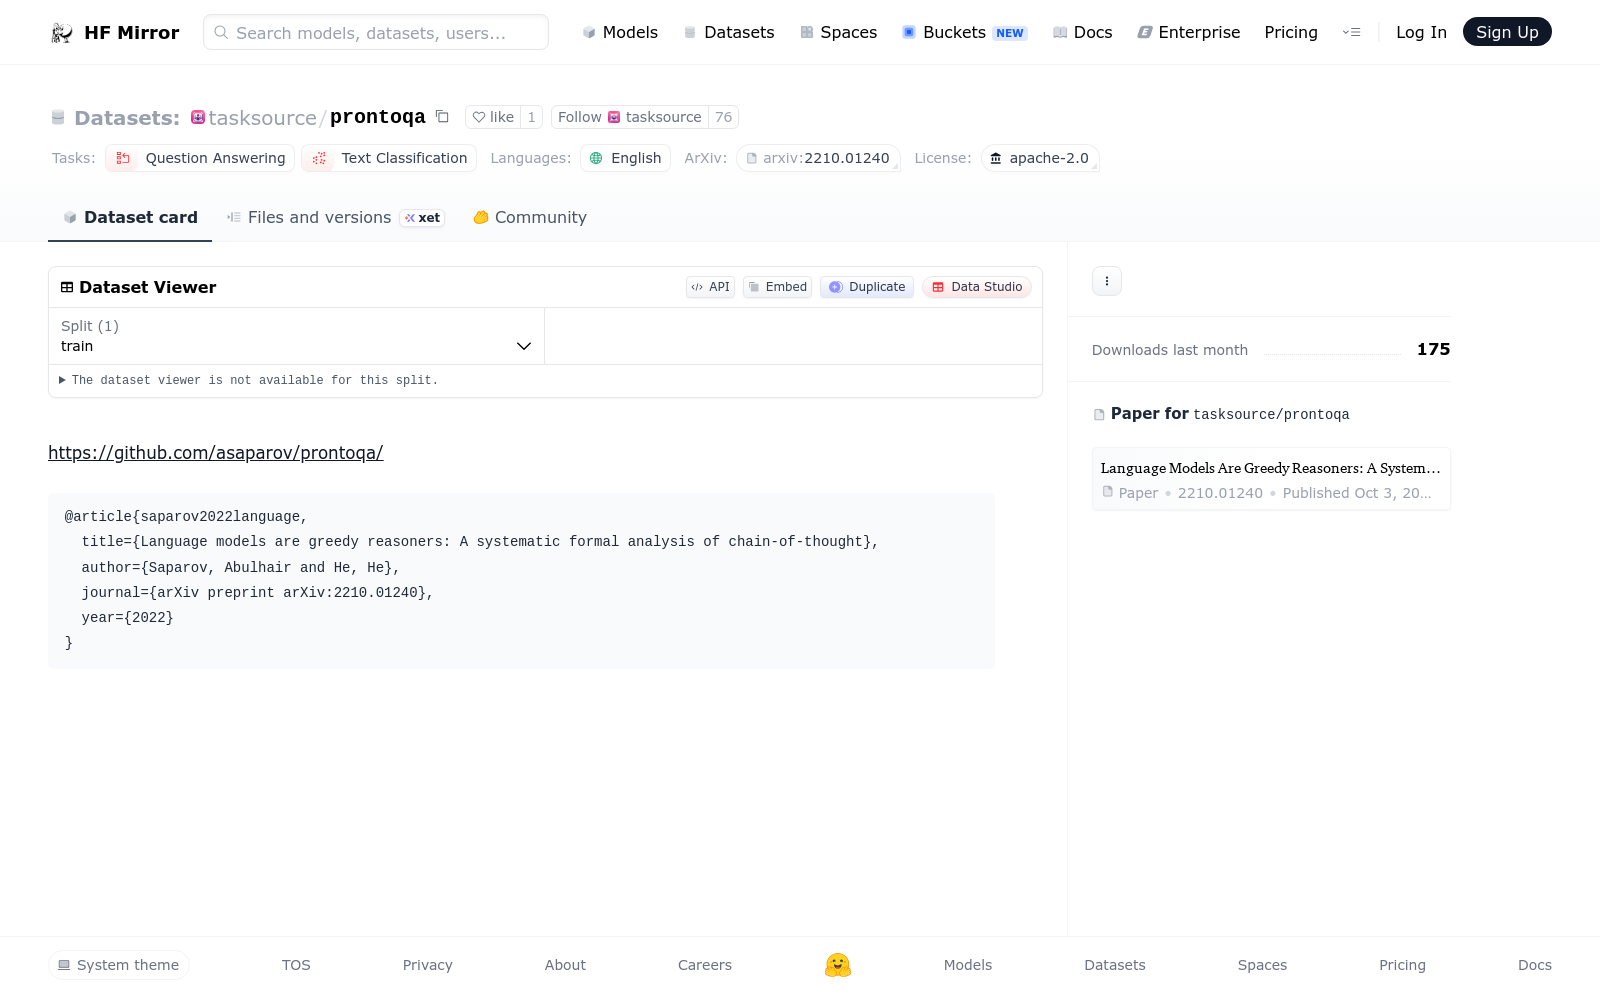Screen dimensions: 1600x1000
Task: Click the Downloads last month value 175
Action: click(x=1433, y=349)
